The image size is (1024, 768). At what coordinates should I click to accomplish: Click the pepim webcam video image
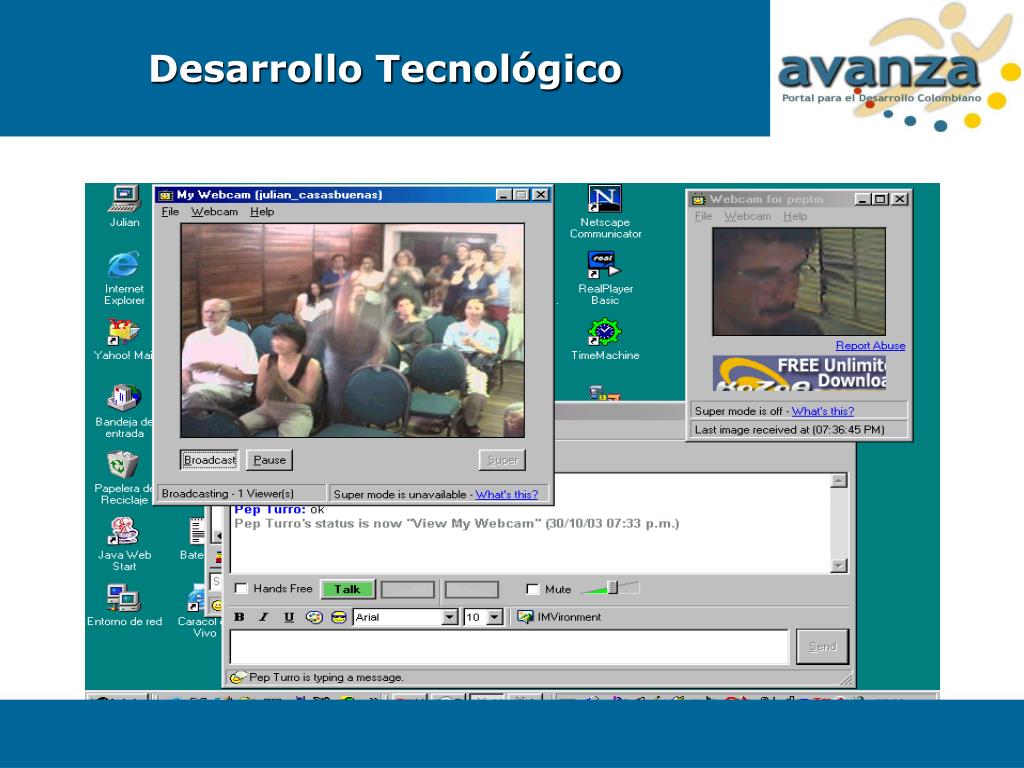click(799, 281)
